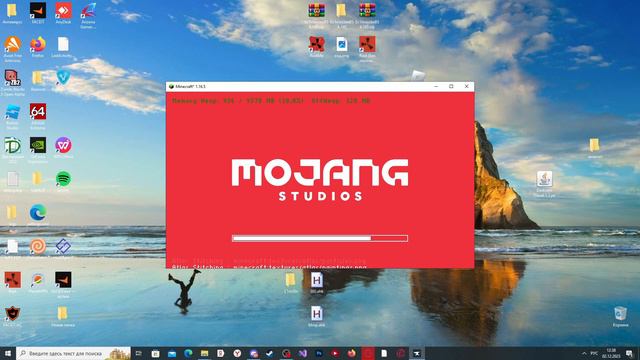Image resolution: width=640 pixels, height=360 pixels.
Task: Click the Windows taskbar search box
Action: click(73, 353)
